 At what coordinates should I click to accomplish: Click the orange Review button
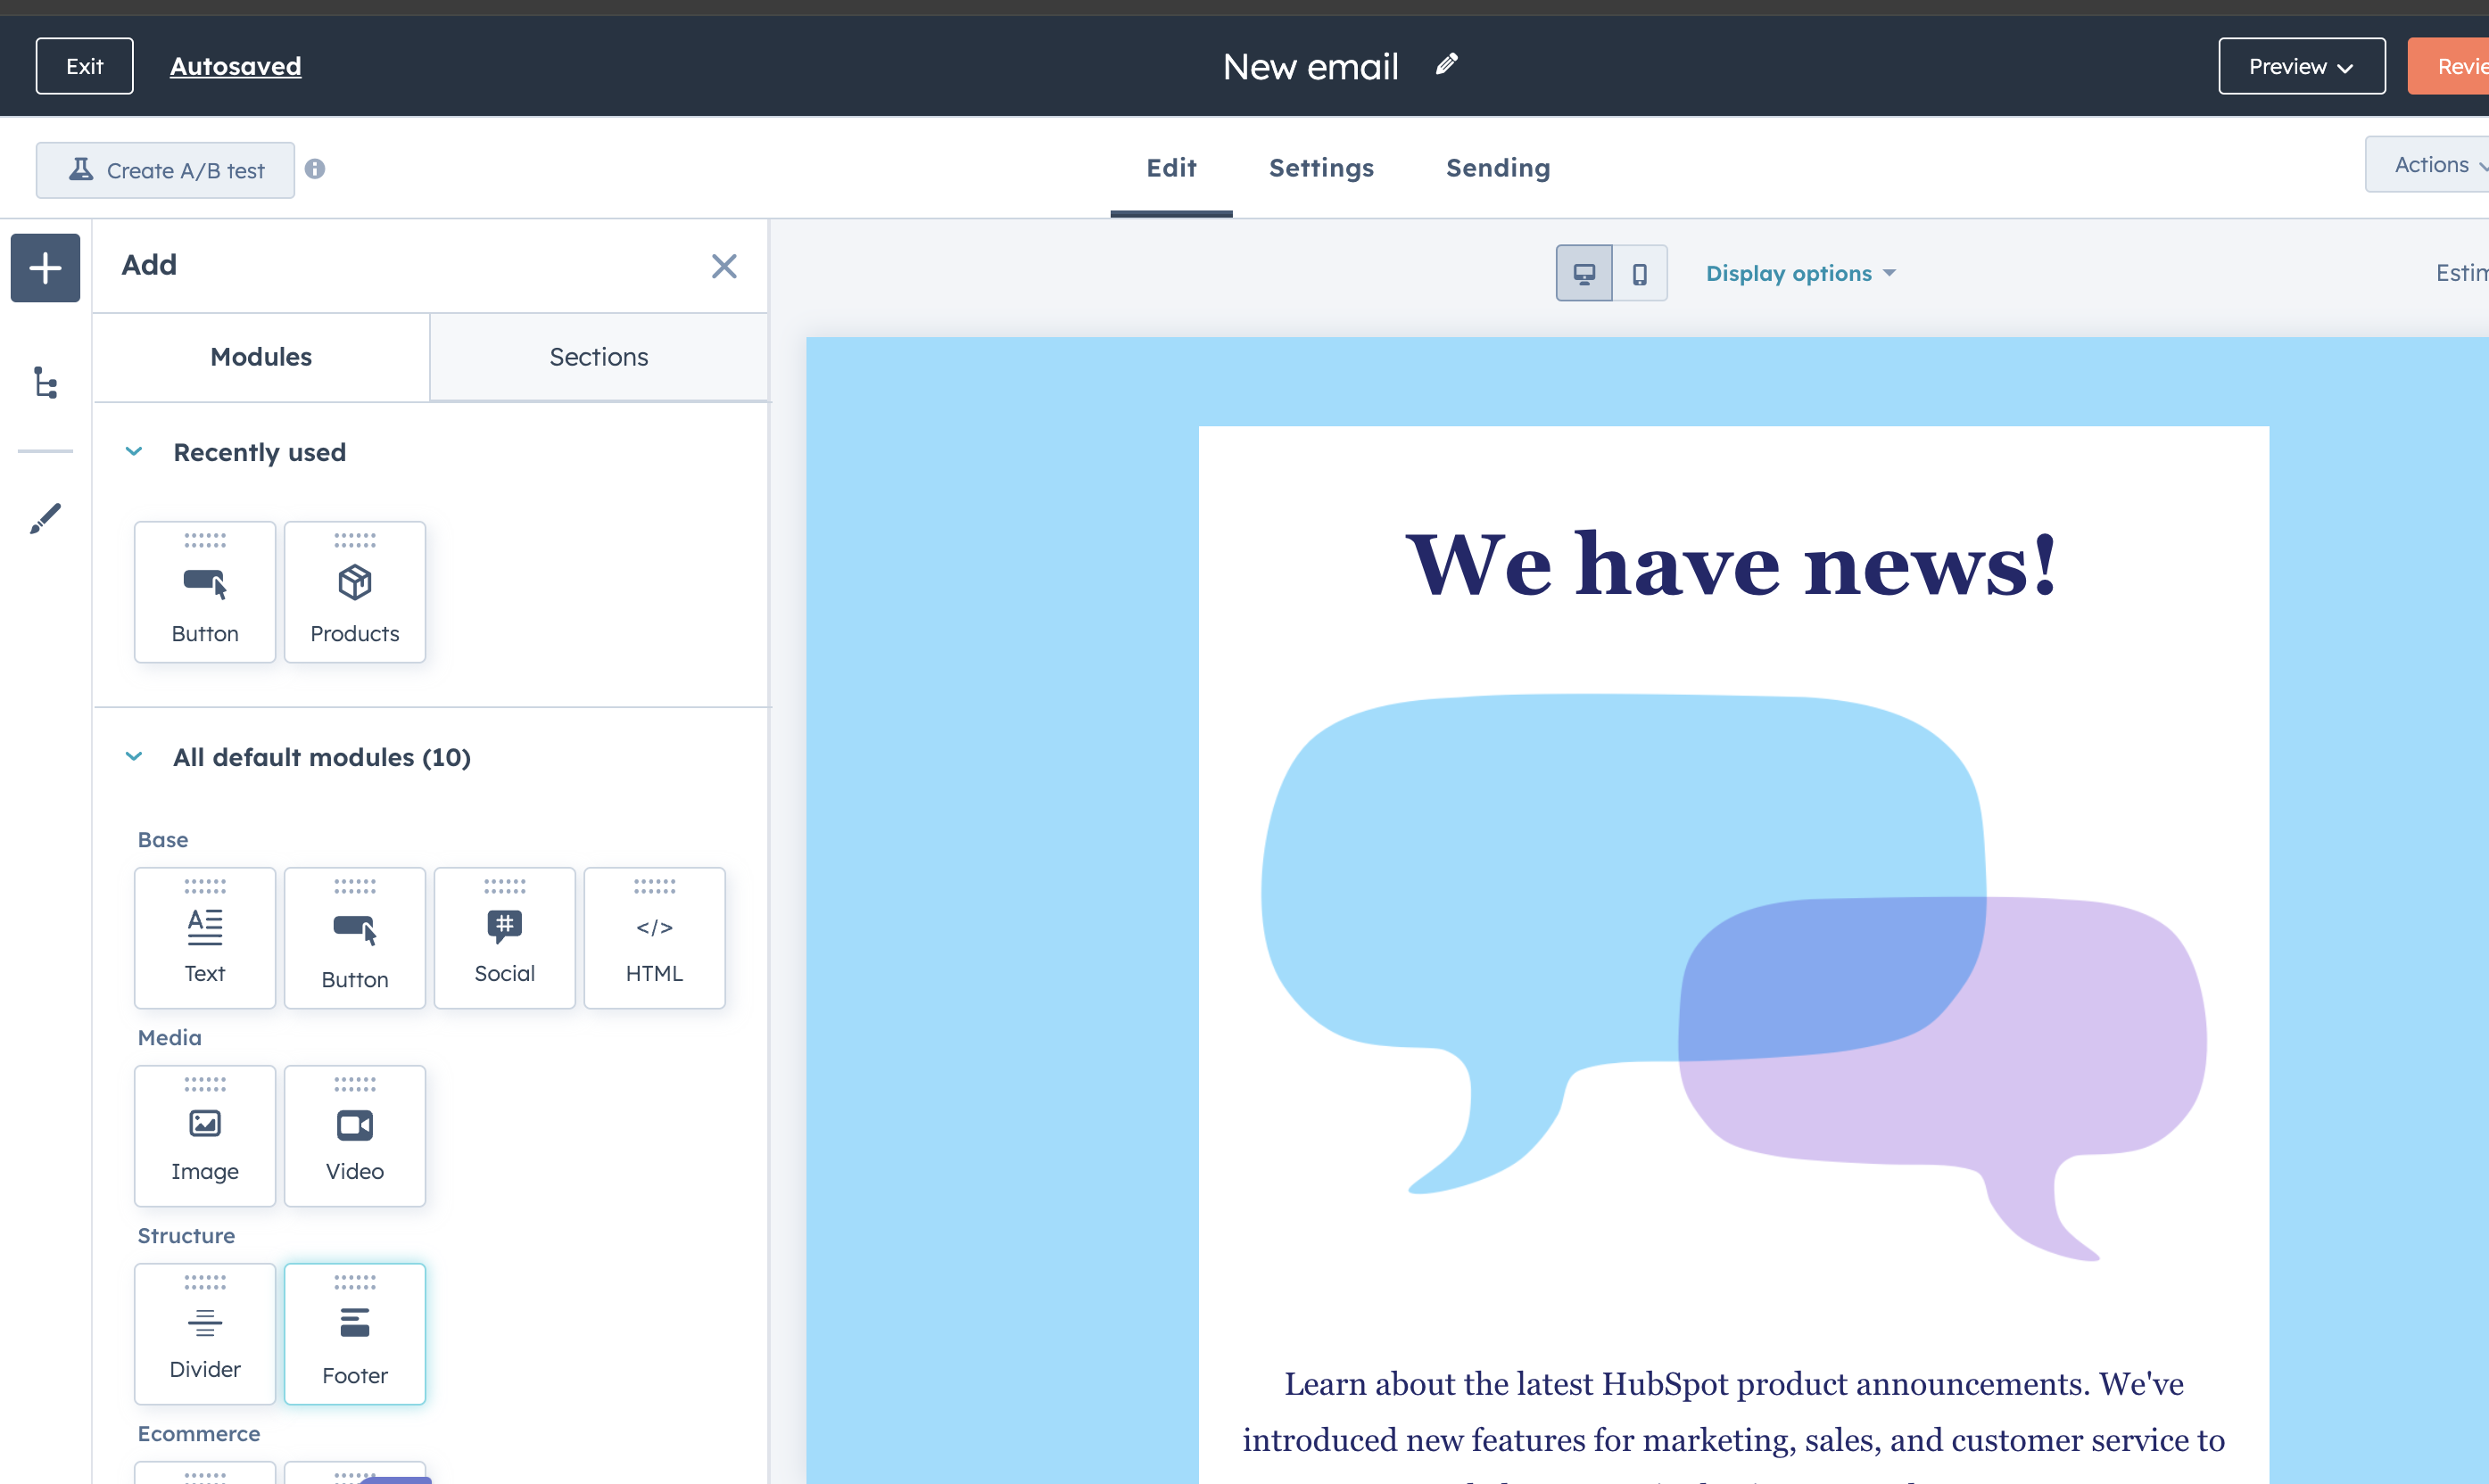[x=2448, y=66]
